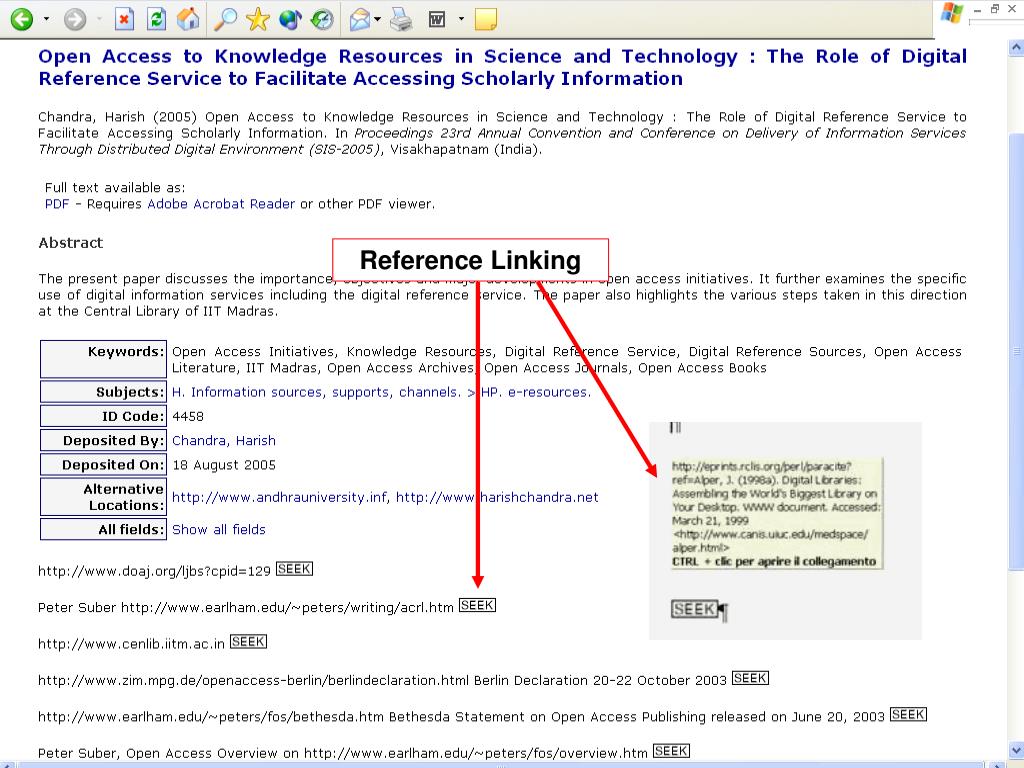
Task: Open the Media globe icon
Action: [x=290, y=19]
